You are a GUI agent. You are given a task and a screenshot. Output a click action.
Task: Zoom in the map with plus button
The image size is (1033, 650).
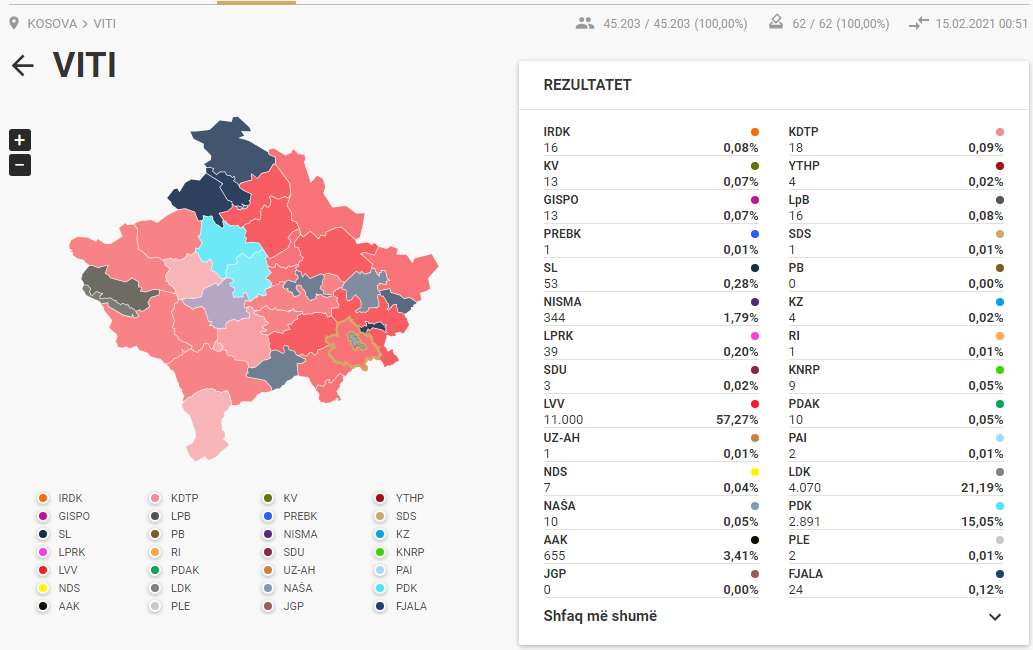[20, 140]
